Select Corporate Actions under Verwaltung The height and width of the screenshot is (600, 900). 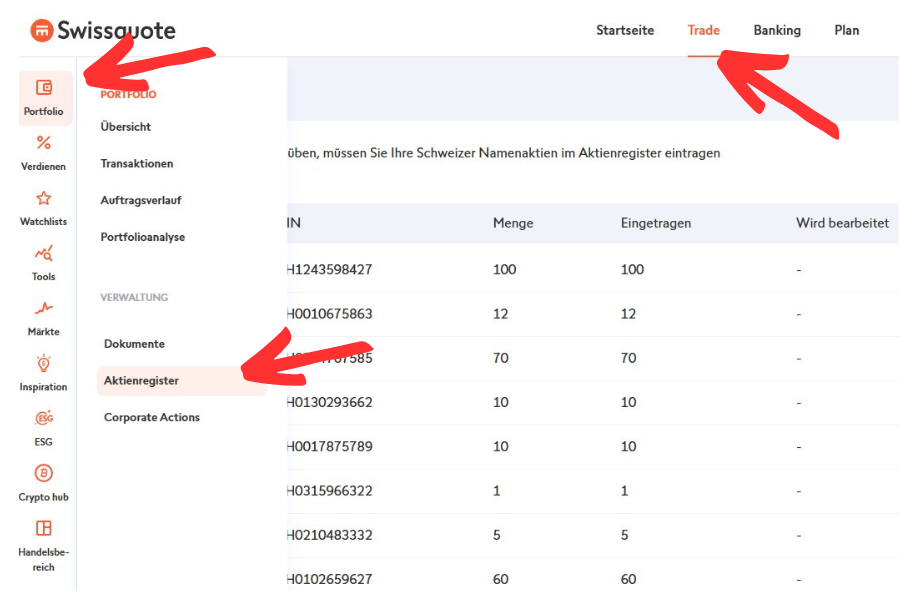click(x=152, y=418)
